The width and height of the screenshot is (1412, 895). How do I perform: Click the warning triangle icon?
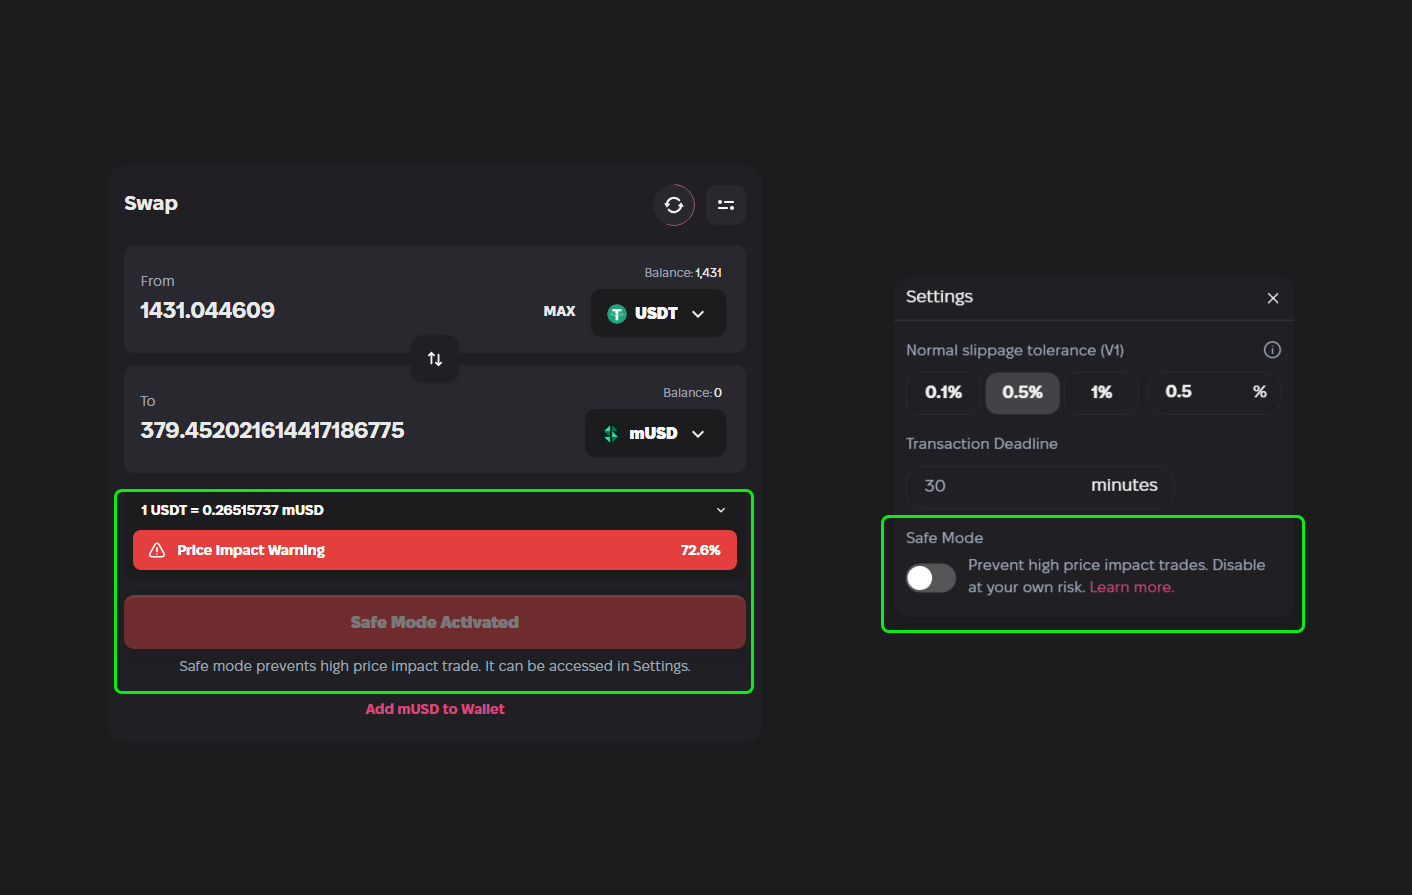point(157,550)
